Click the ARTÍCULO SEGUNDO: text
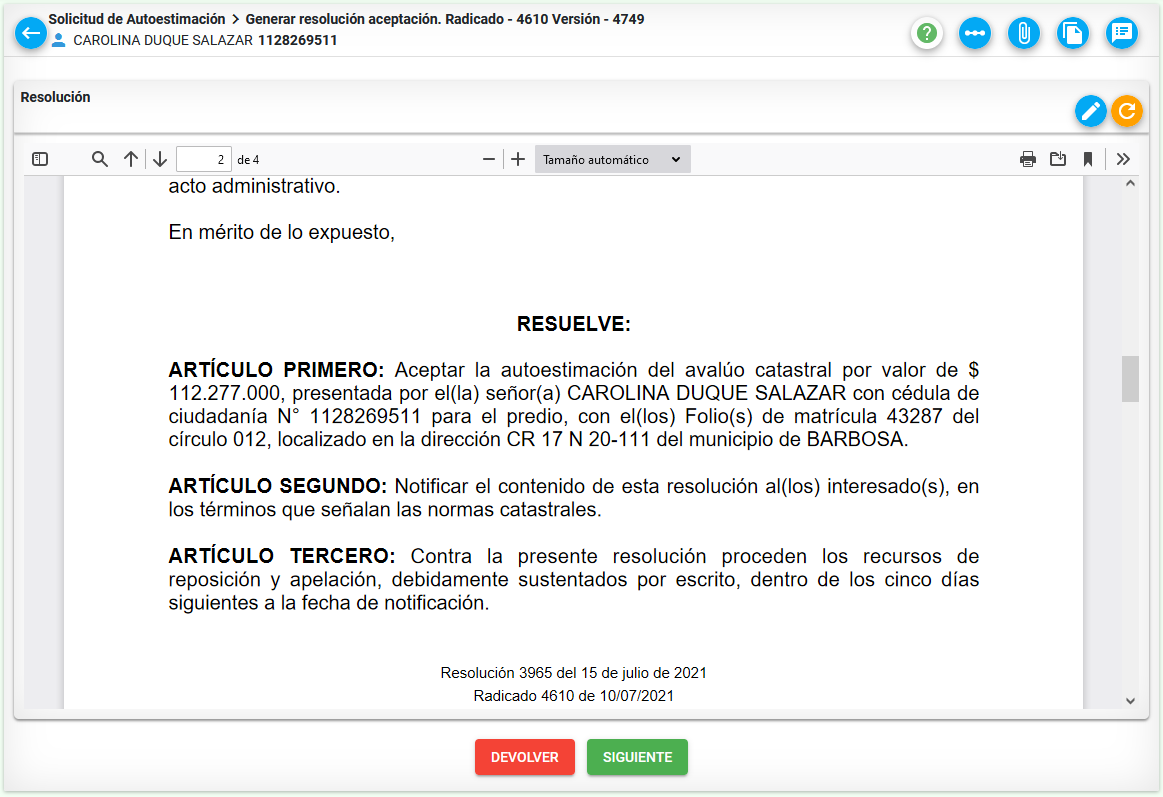 (278, 486)
